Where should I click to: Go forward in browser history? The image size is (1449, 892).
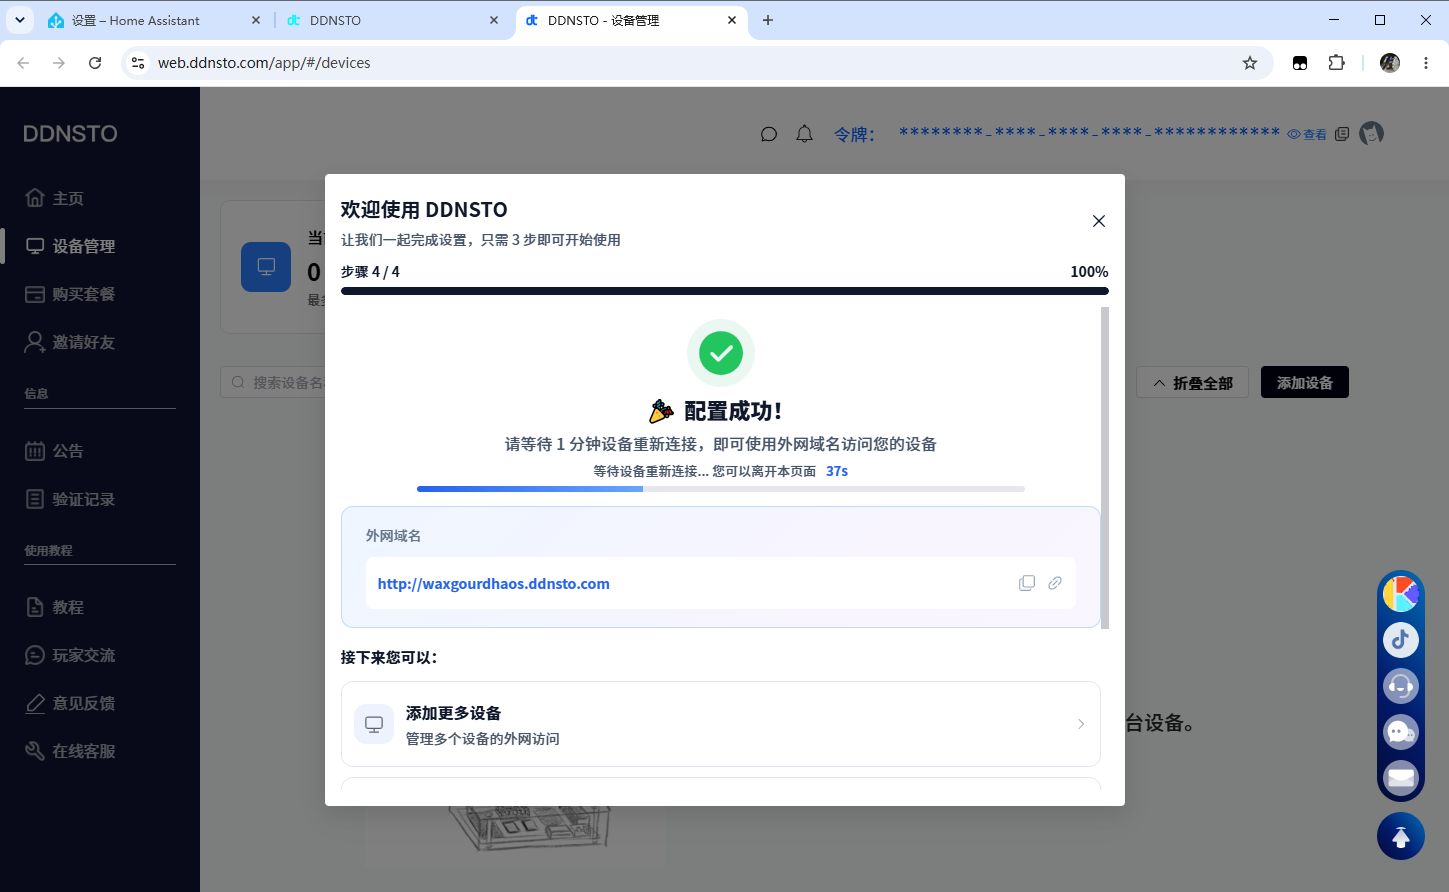pyautogui.click(x=59, y=63)
